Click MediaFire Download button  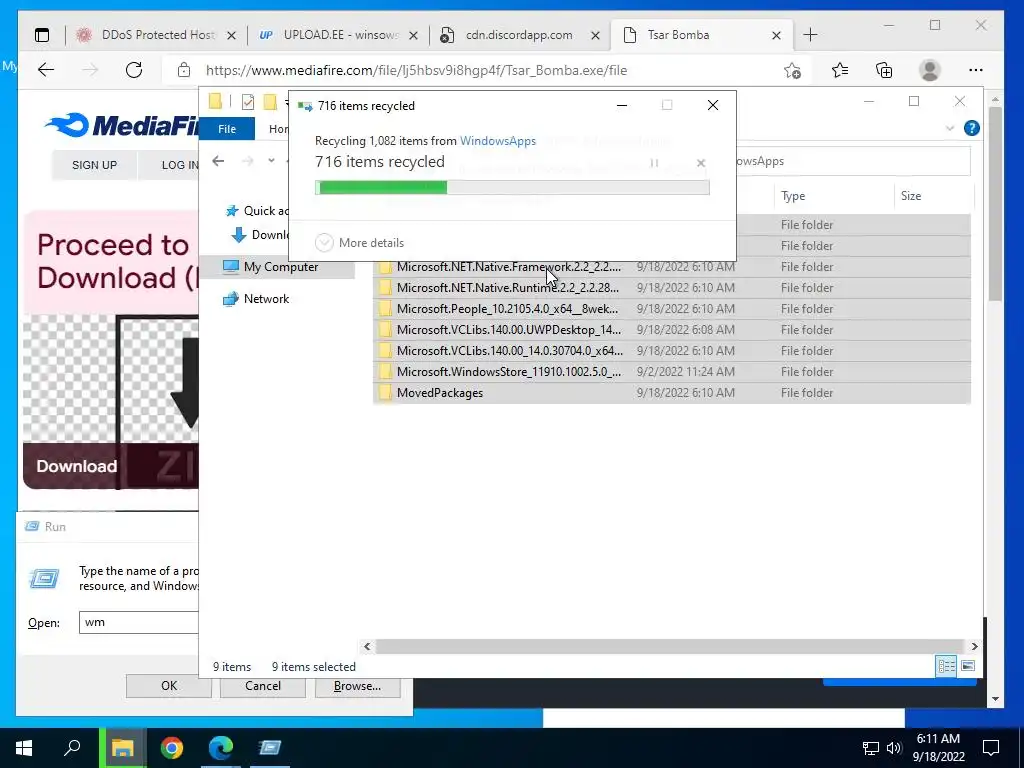76,466
